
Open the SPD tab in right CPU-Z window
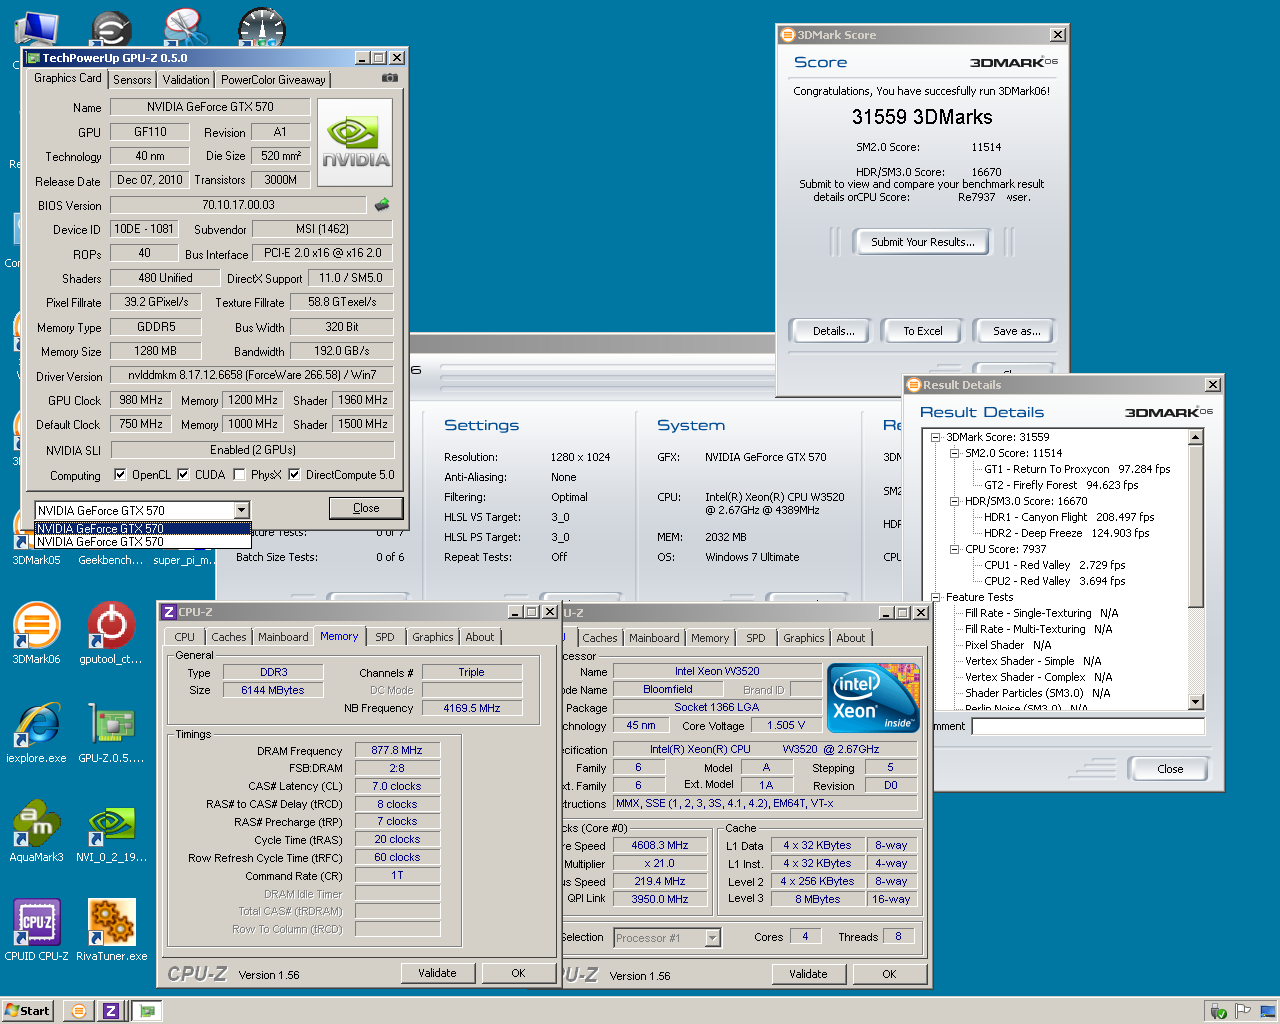756,638
